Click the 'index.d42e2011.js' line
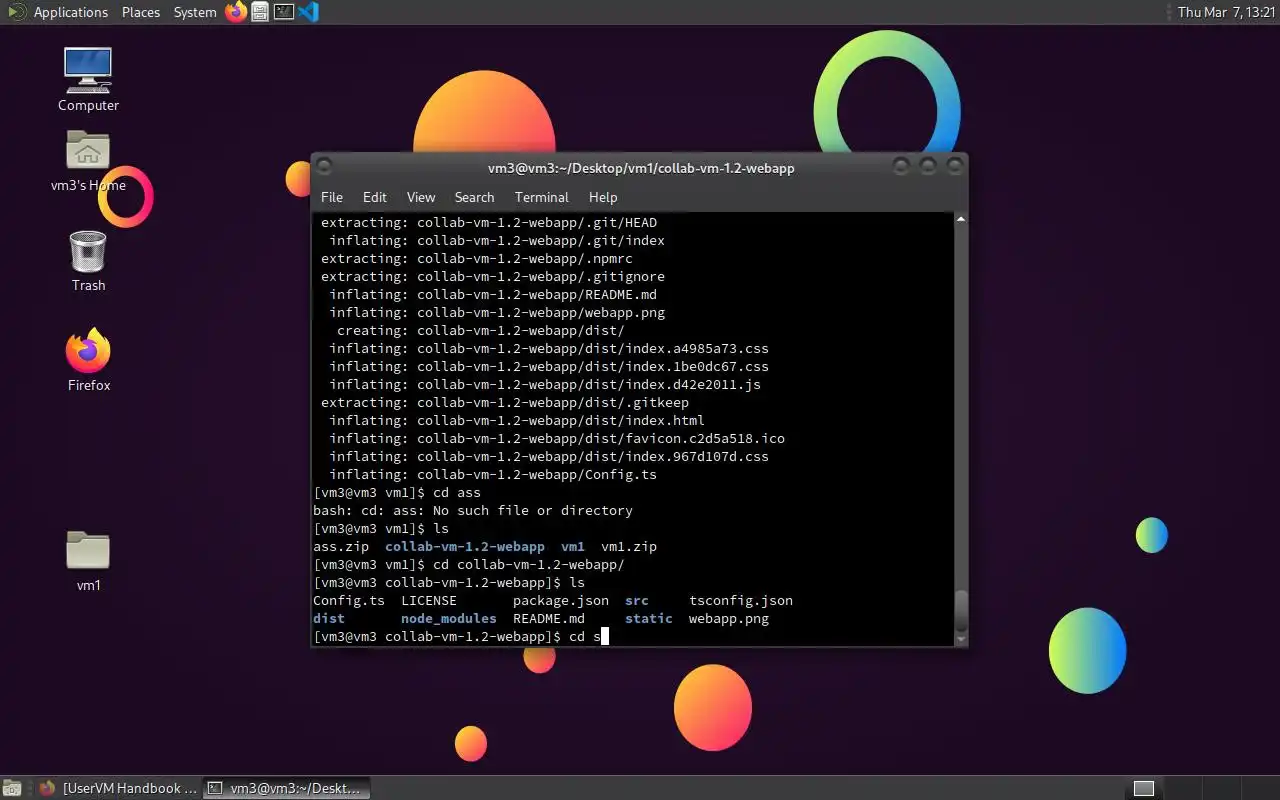1280x800 pixels. pyautogui.click(x=545, y=384)
